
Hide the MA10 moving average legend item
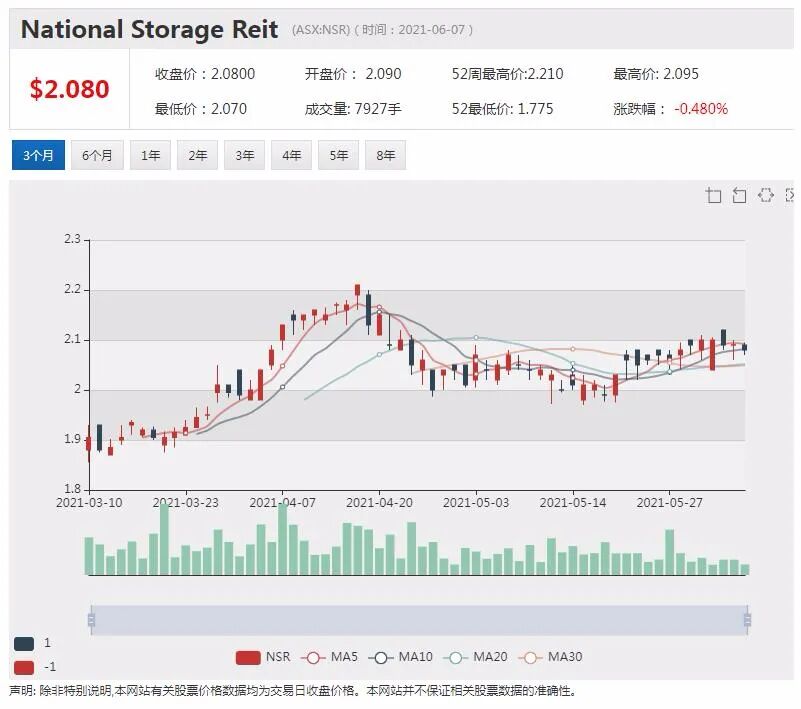point(400,657)
